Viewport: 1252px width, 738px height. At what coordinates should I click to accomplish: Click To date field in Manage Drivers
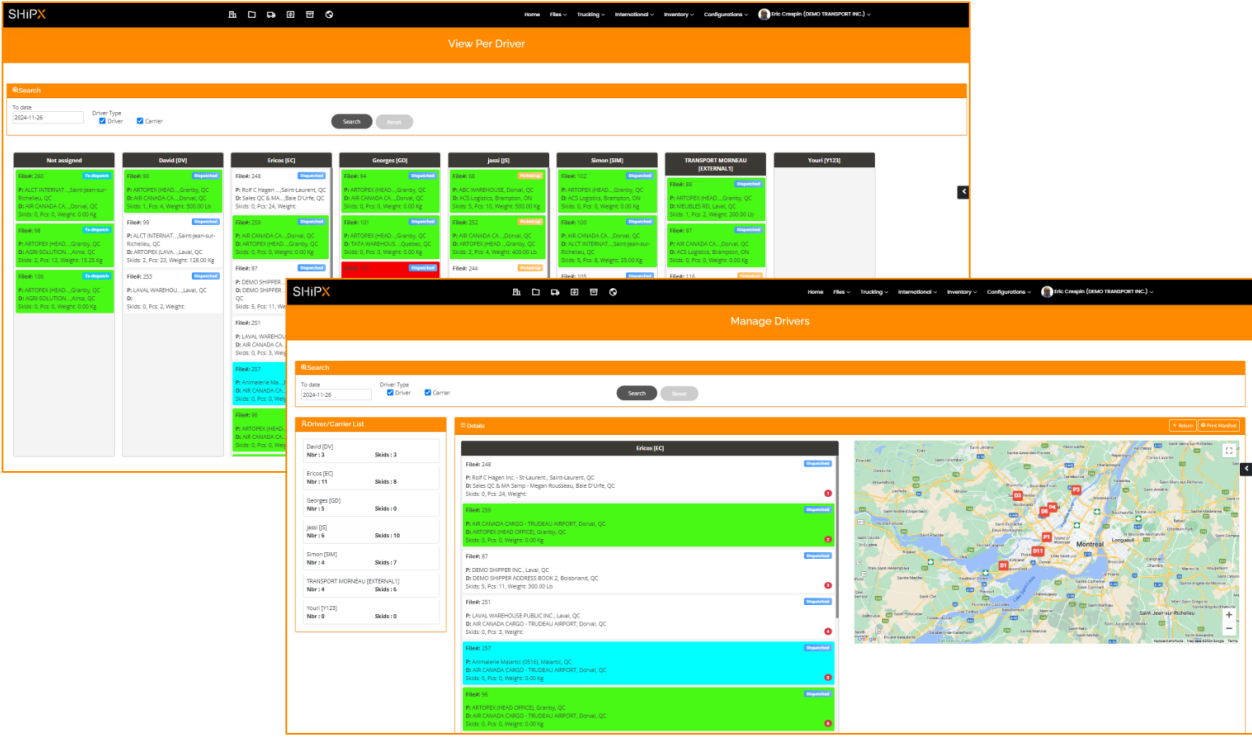336,395
